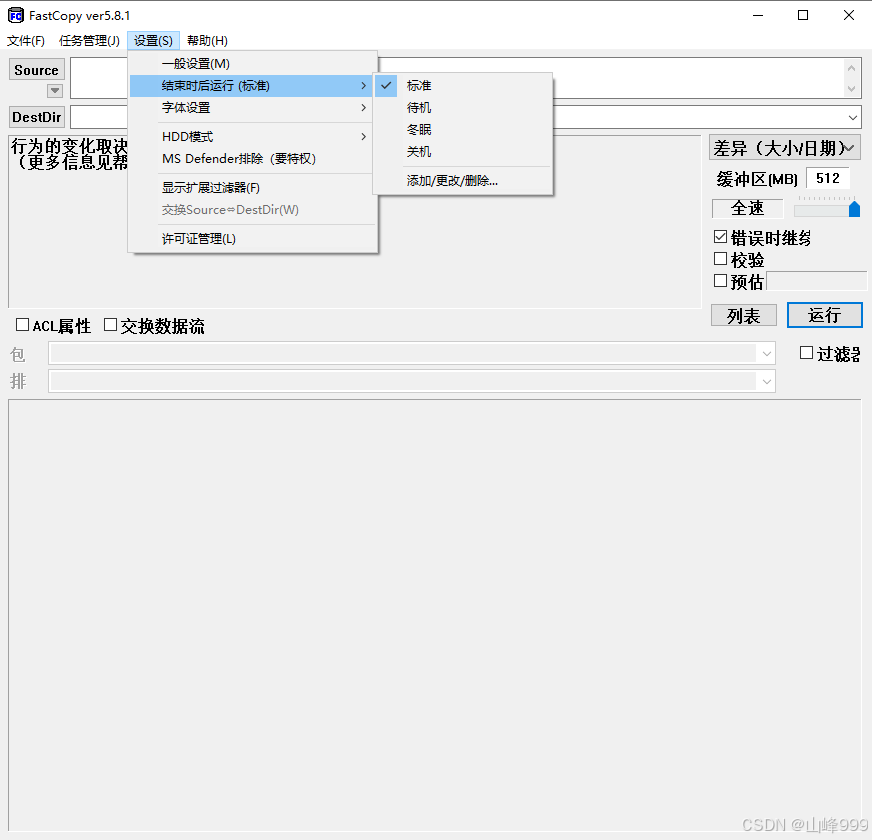
Task: Select 一般设置(M) menu entry
Action: pyautogui.click(x=253, y=63)
